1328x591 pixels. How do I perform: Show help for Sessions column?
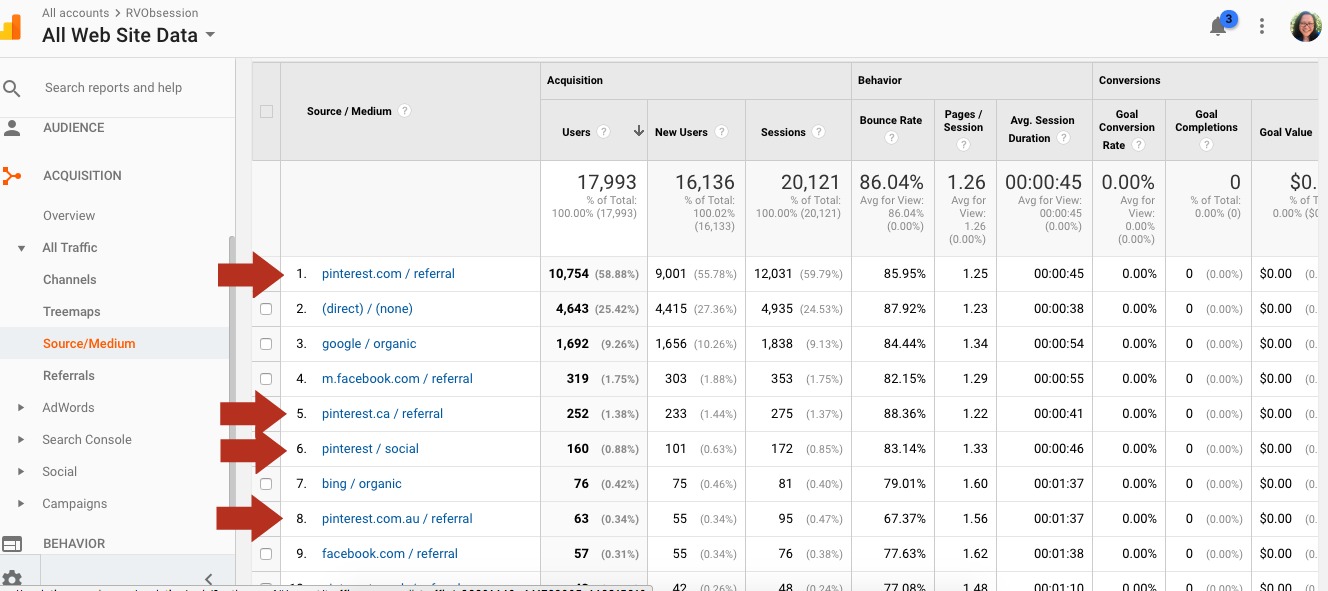click(x=818, y=132)
